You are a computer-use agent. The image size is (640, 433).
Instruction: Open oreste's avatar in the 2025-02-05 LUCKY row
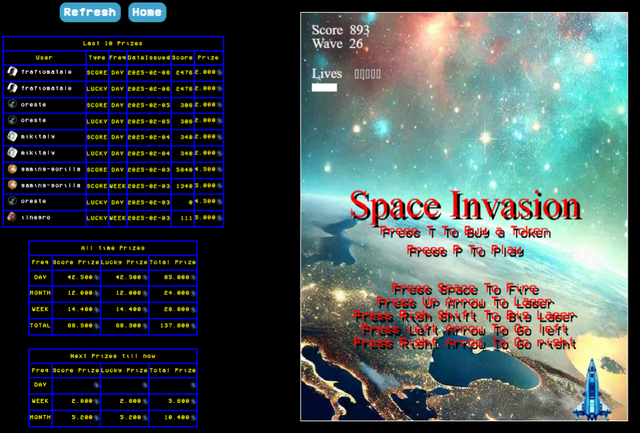point(12,120)
